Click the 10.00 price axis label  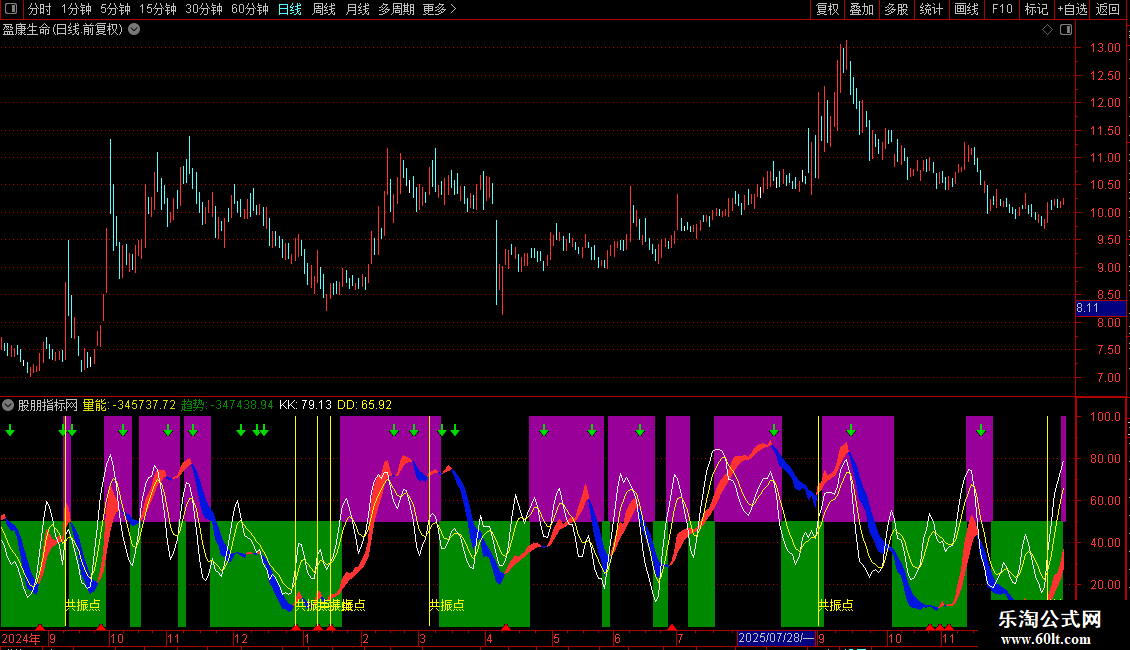coord(1105,213)
